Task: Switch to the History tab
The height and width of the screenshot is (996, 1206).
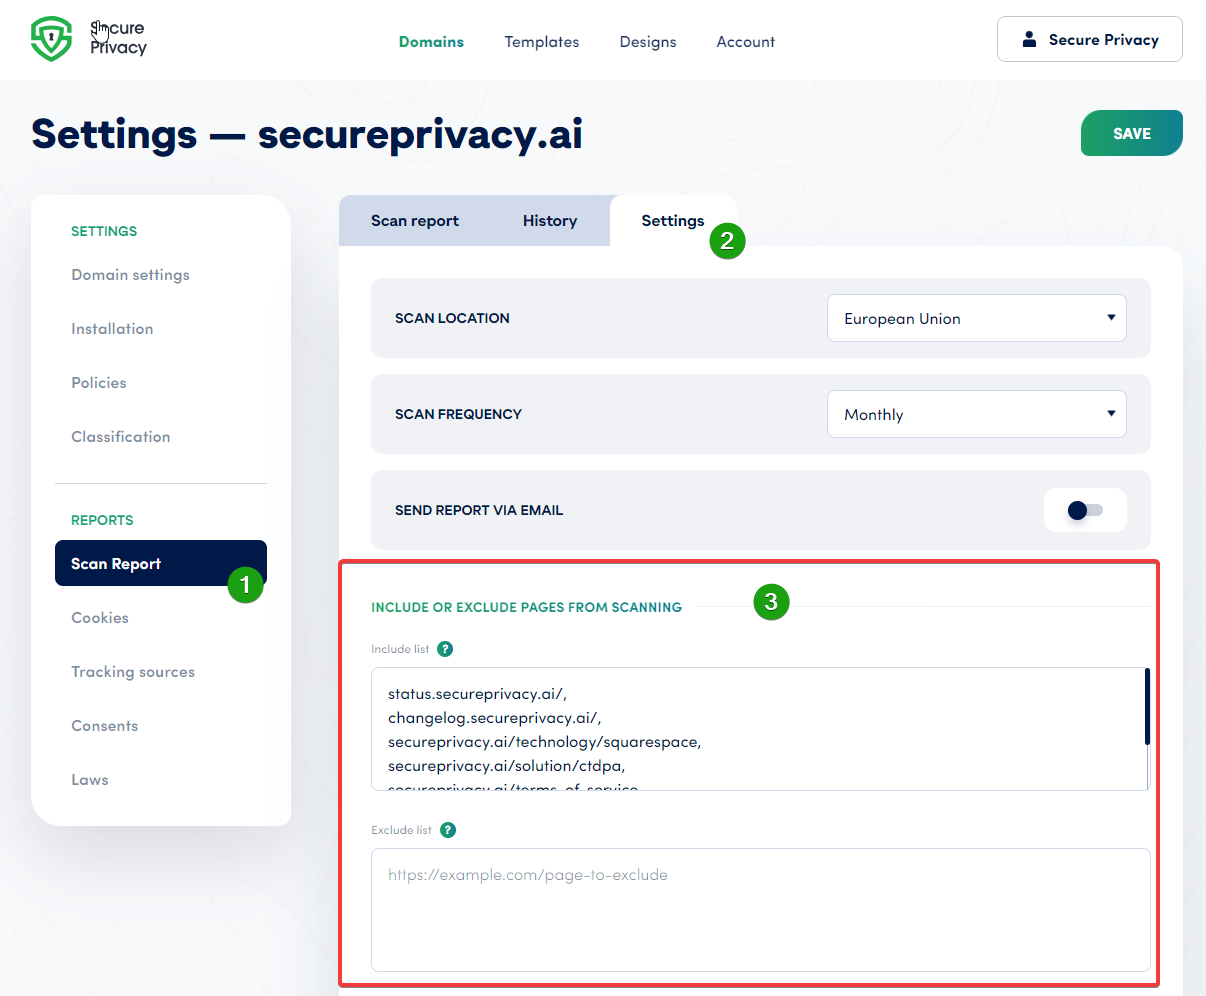Action: (x=550, y=220)
